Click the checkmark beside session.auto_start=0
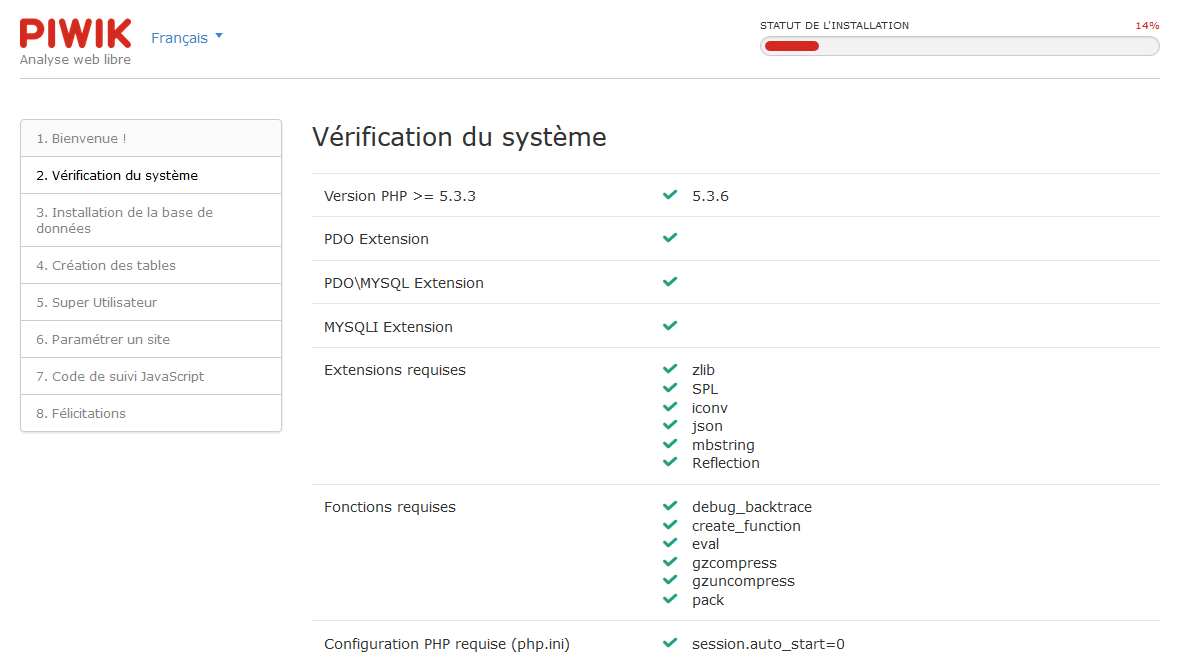The height and width of the screenshot is (663, 1187). (670, 643)
